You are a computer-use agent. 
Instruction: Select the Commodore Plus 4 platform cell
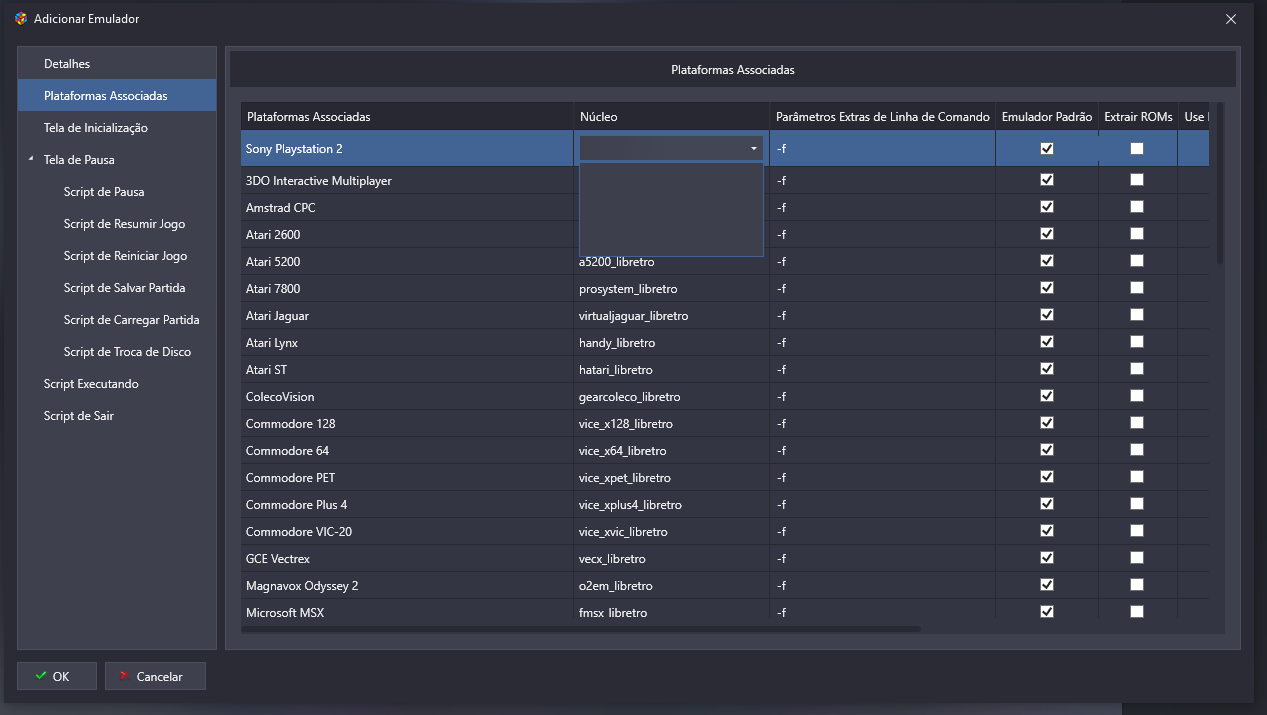coord(407,504)
